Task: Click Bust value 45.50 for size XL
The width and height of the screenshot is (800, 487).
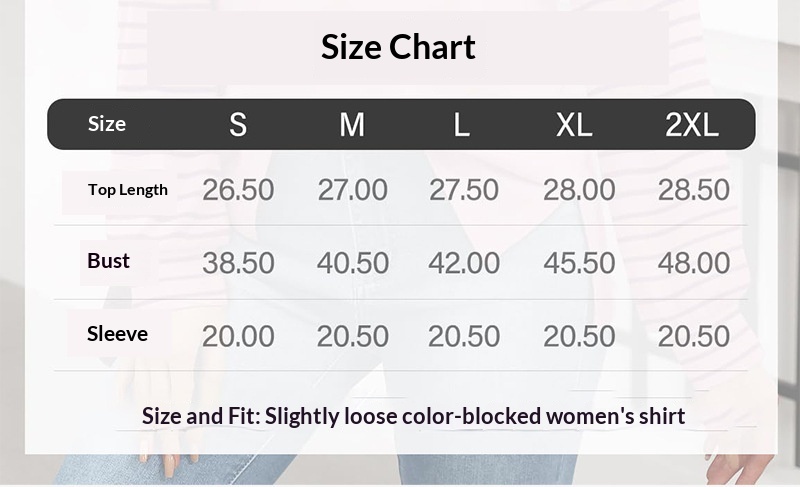Action: (579, 263)
